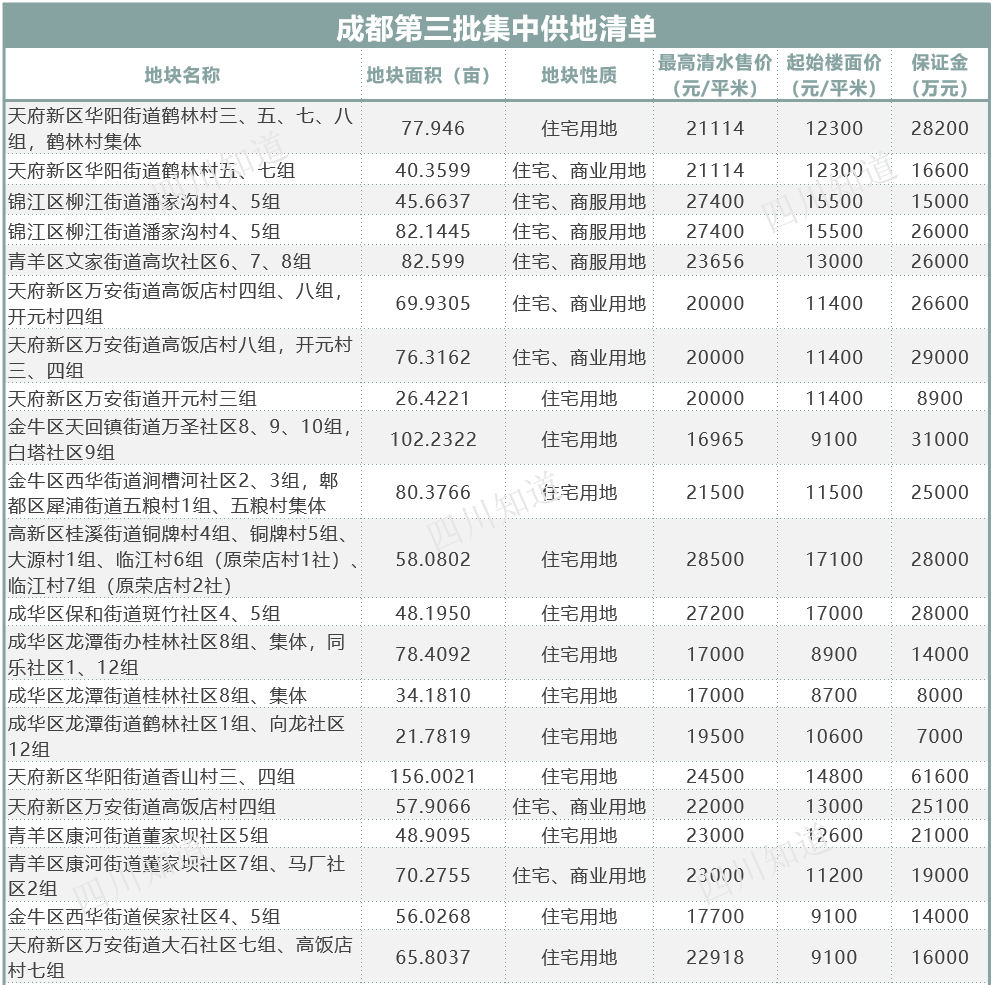Select deposit value 16600
Image resolution: width=994 pixels, height=985 pixels.
[939, 170]
